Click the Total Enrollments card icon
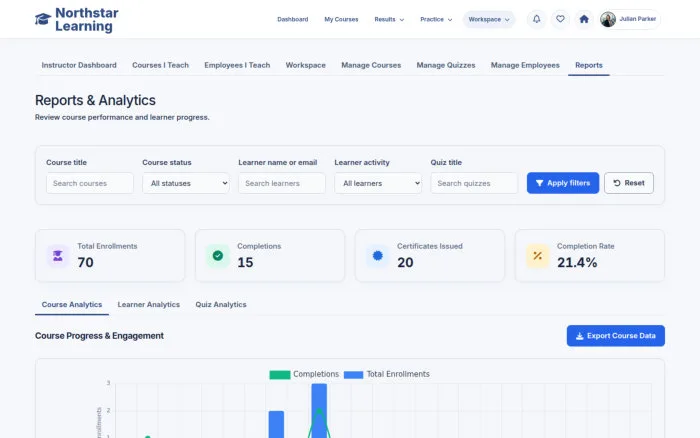Screen dimensions: 700x438 coord(58,256)
